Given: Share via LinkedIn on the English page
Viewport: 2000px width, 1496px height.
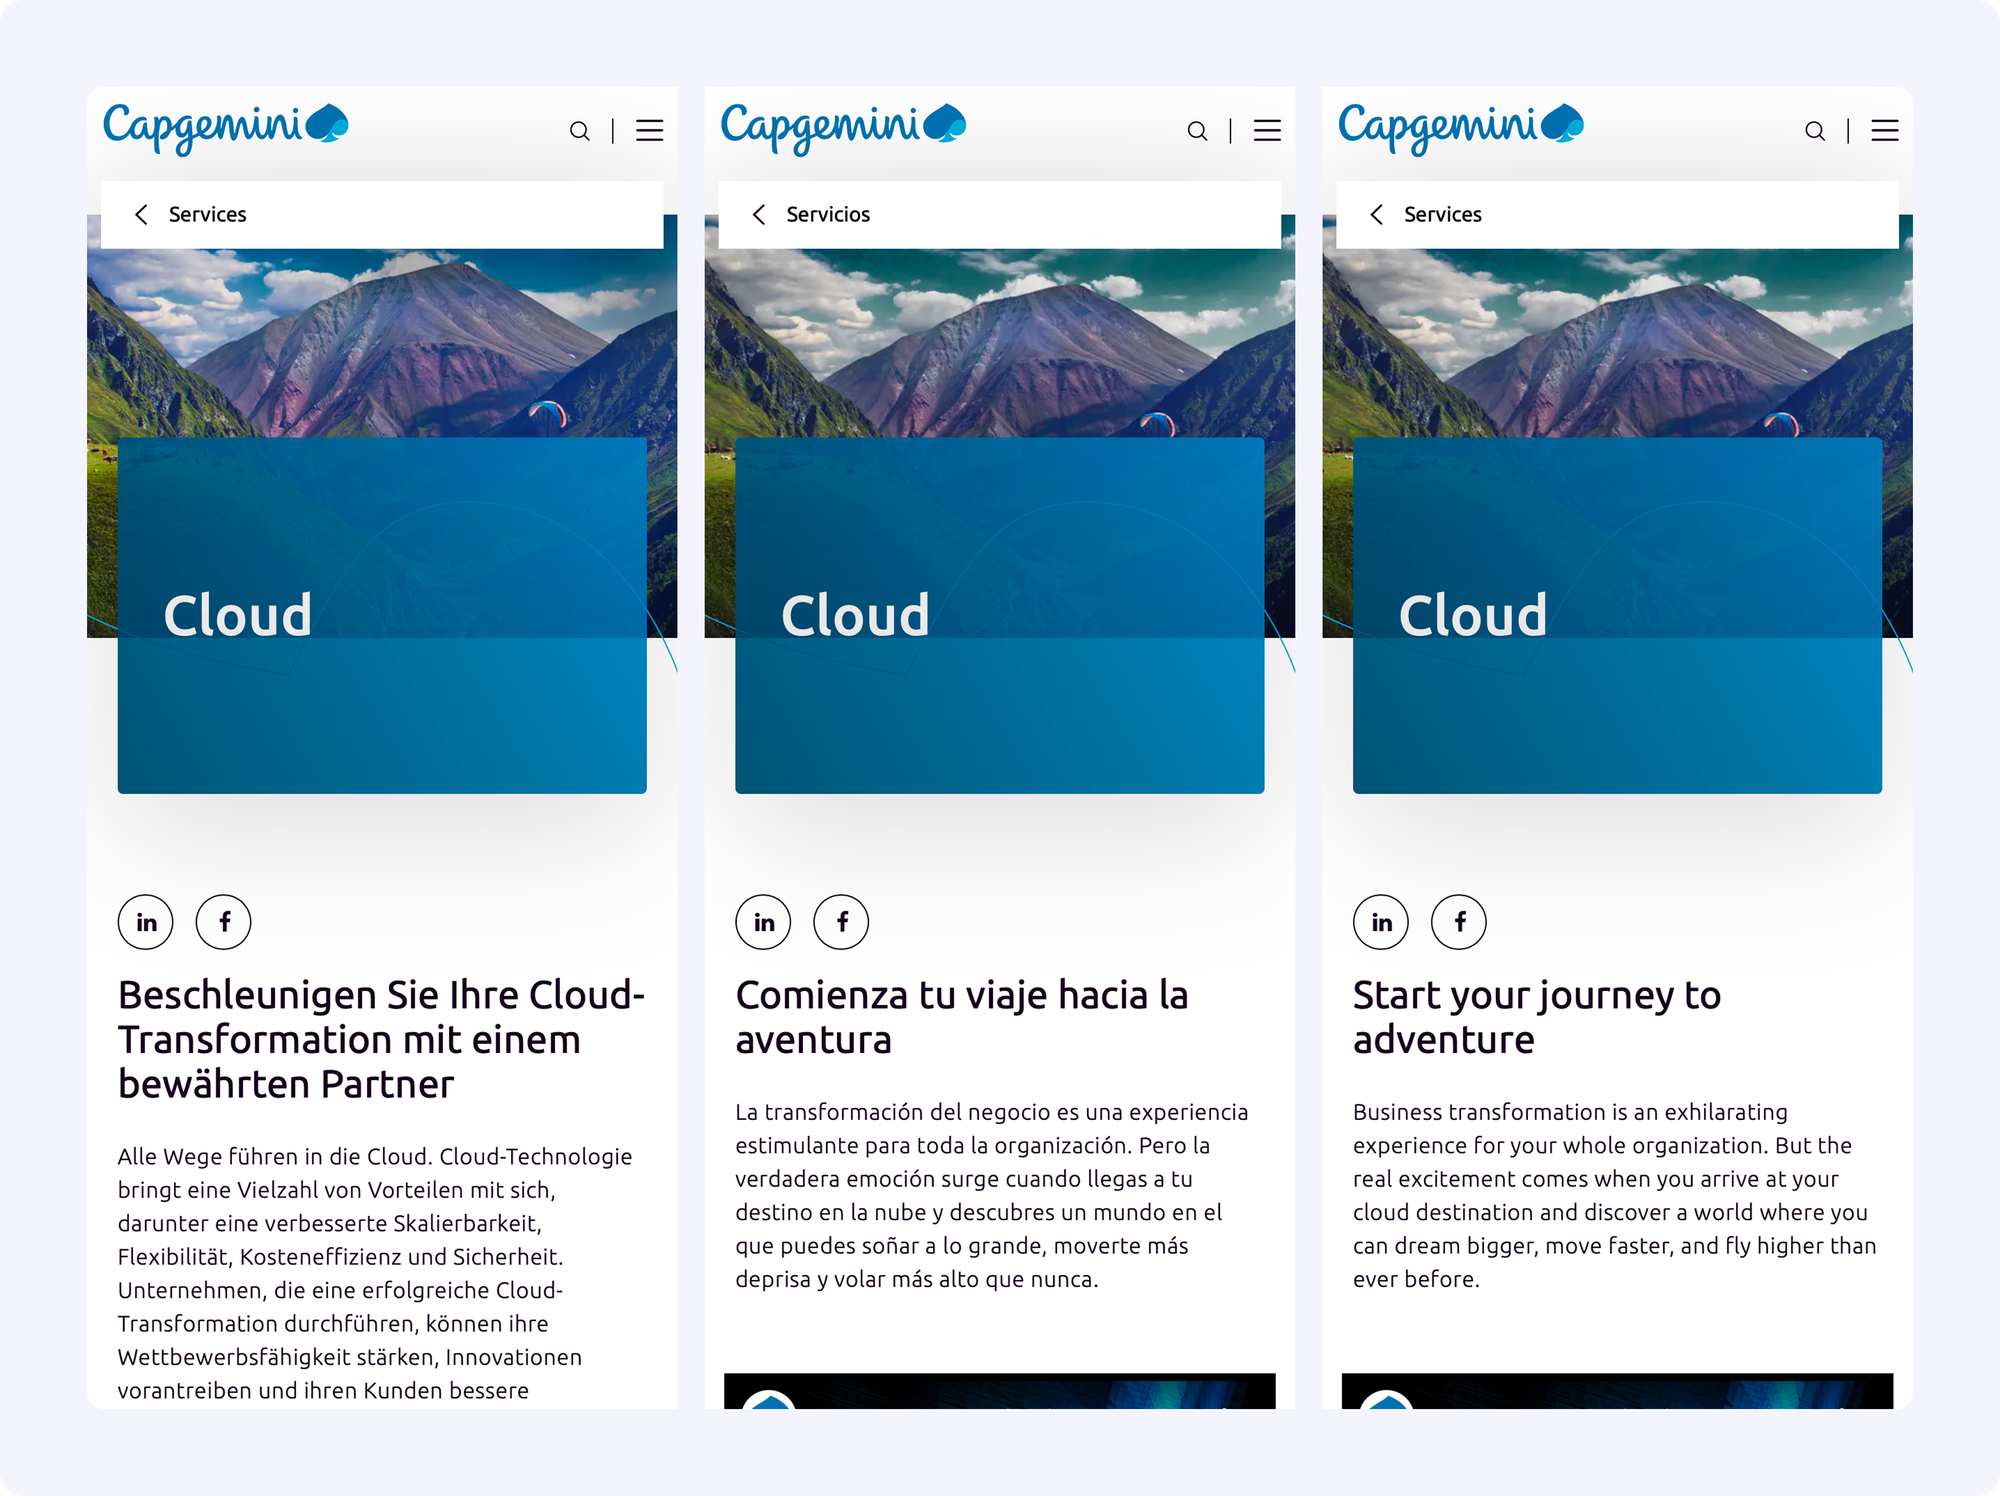Looking at the screenshot, I should pyautogui.click(x=1381, y=922).
